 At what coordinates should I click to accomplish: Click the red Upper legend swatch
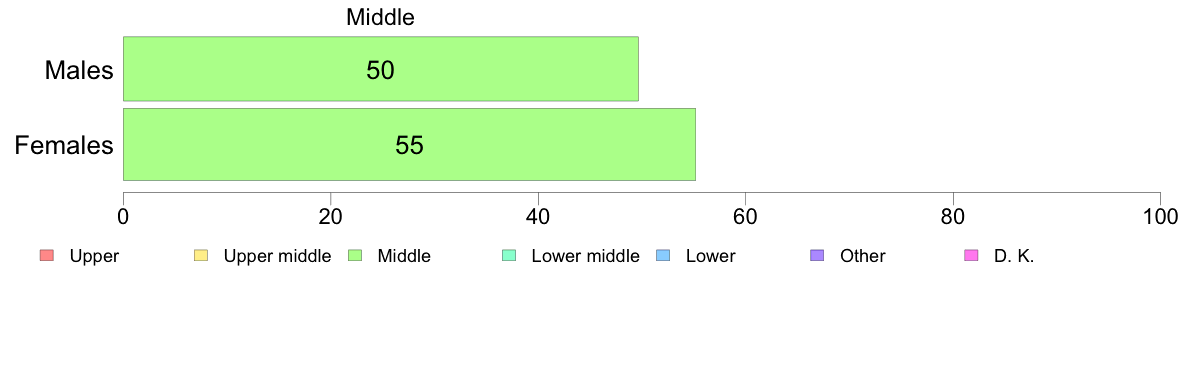point(45,256)
